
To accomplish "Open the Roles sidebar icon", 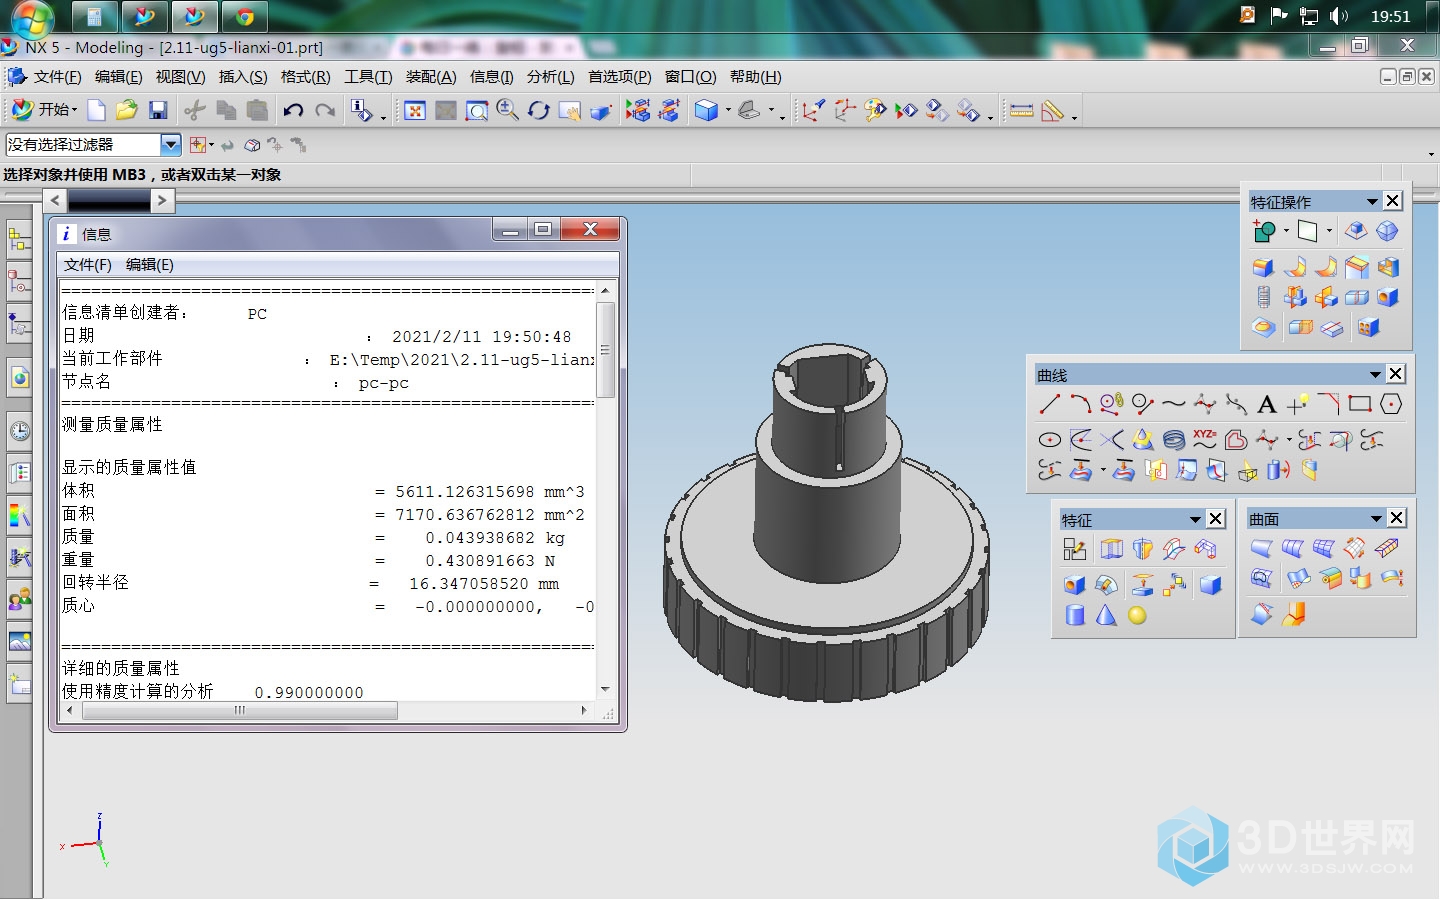I will [x=19, y=599].
